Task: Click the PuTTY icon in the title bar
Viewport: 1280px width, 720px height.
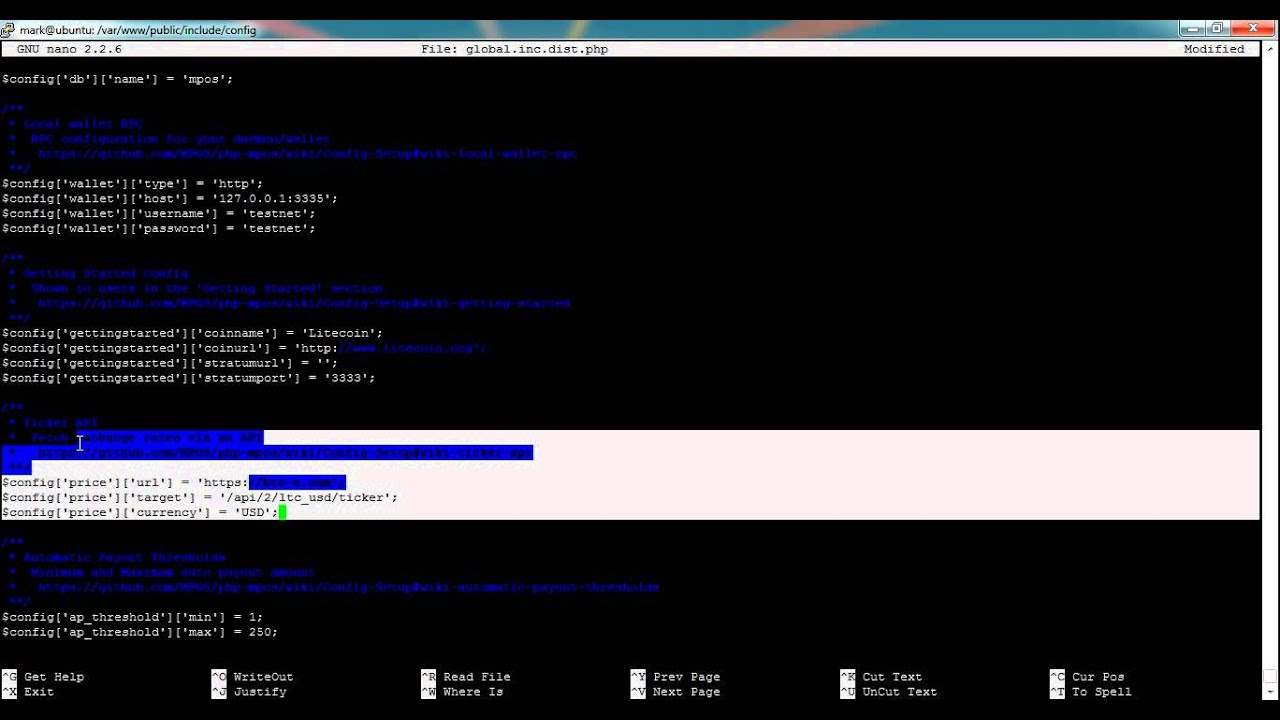Action: coord(8,30)
